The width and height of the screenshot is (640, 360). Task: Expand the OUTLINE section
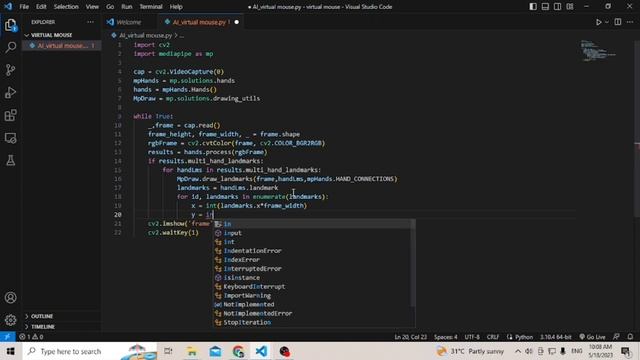61,316
